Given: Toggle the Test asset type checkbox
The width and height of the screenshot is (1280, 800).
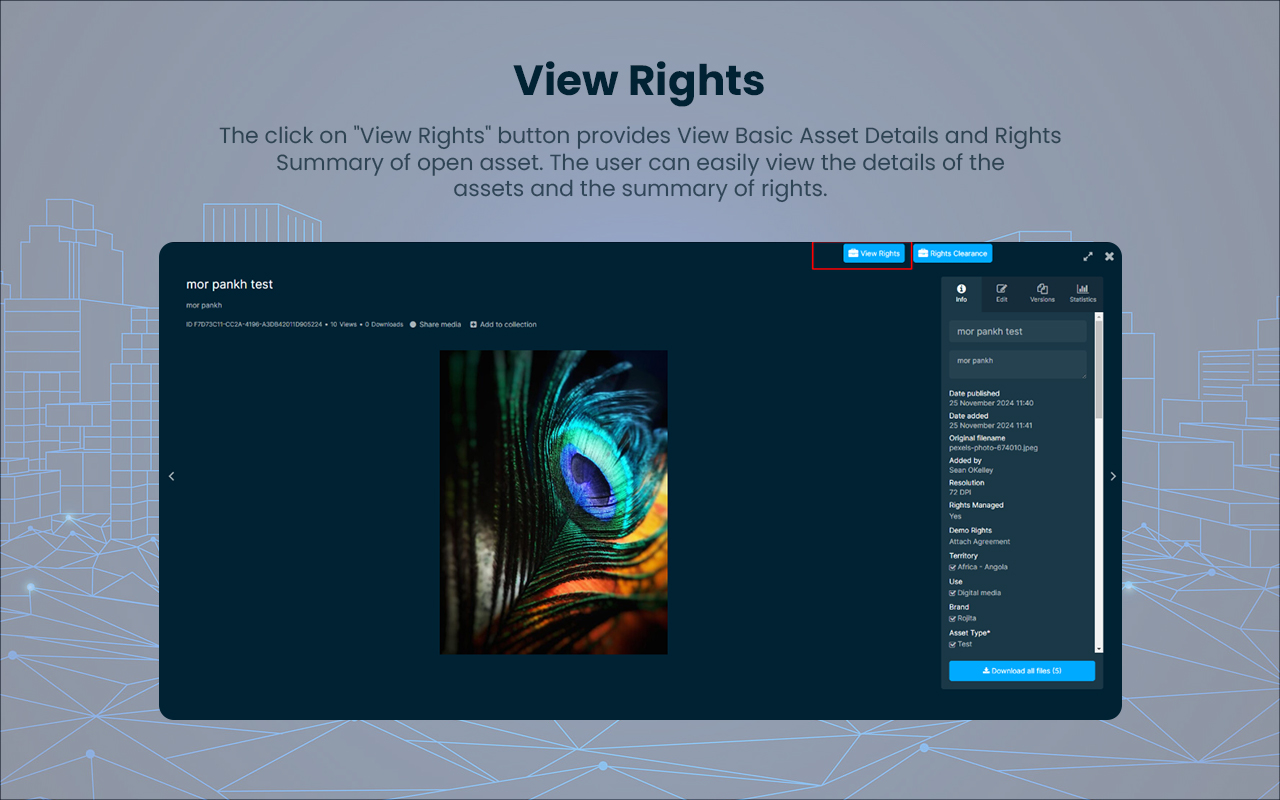Looking at the screenshot, I should pyautogui.click(x=953, y=645).
